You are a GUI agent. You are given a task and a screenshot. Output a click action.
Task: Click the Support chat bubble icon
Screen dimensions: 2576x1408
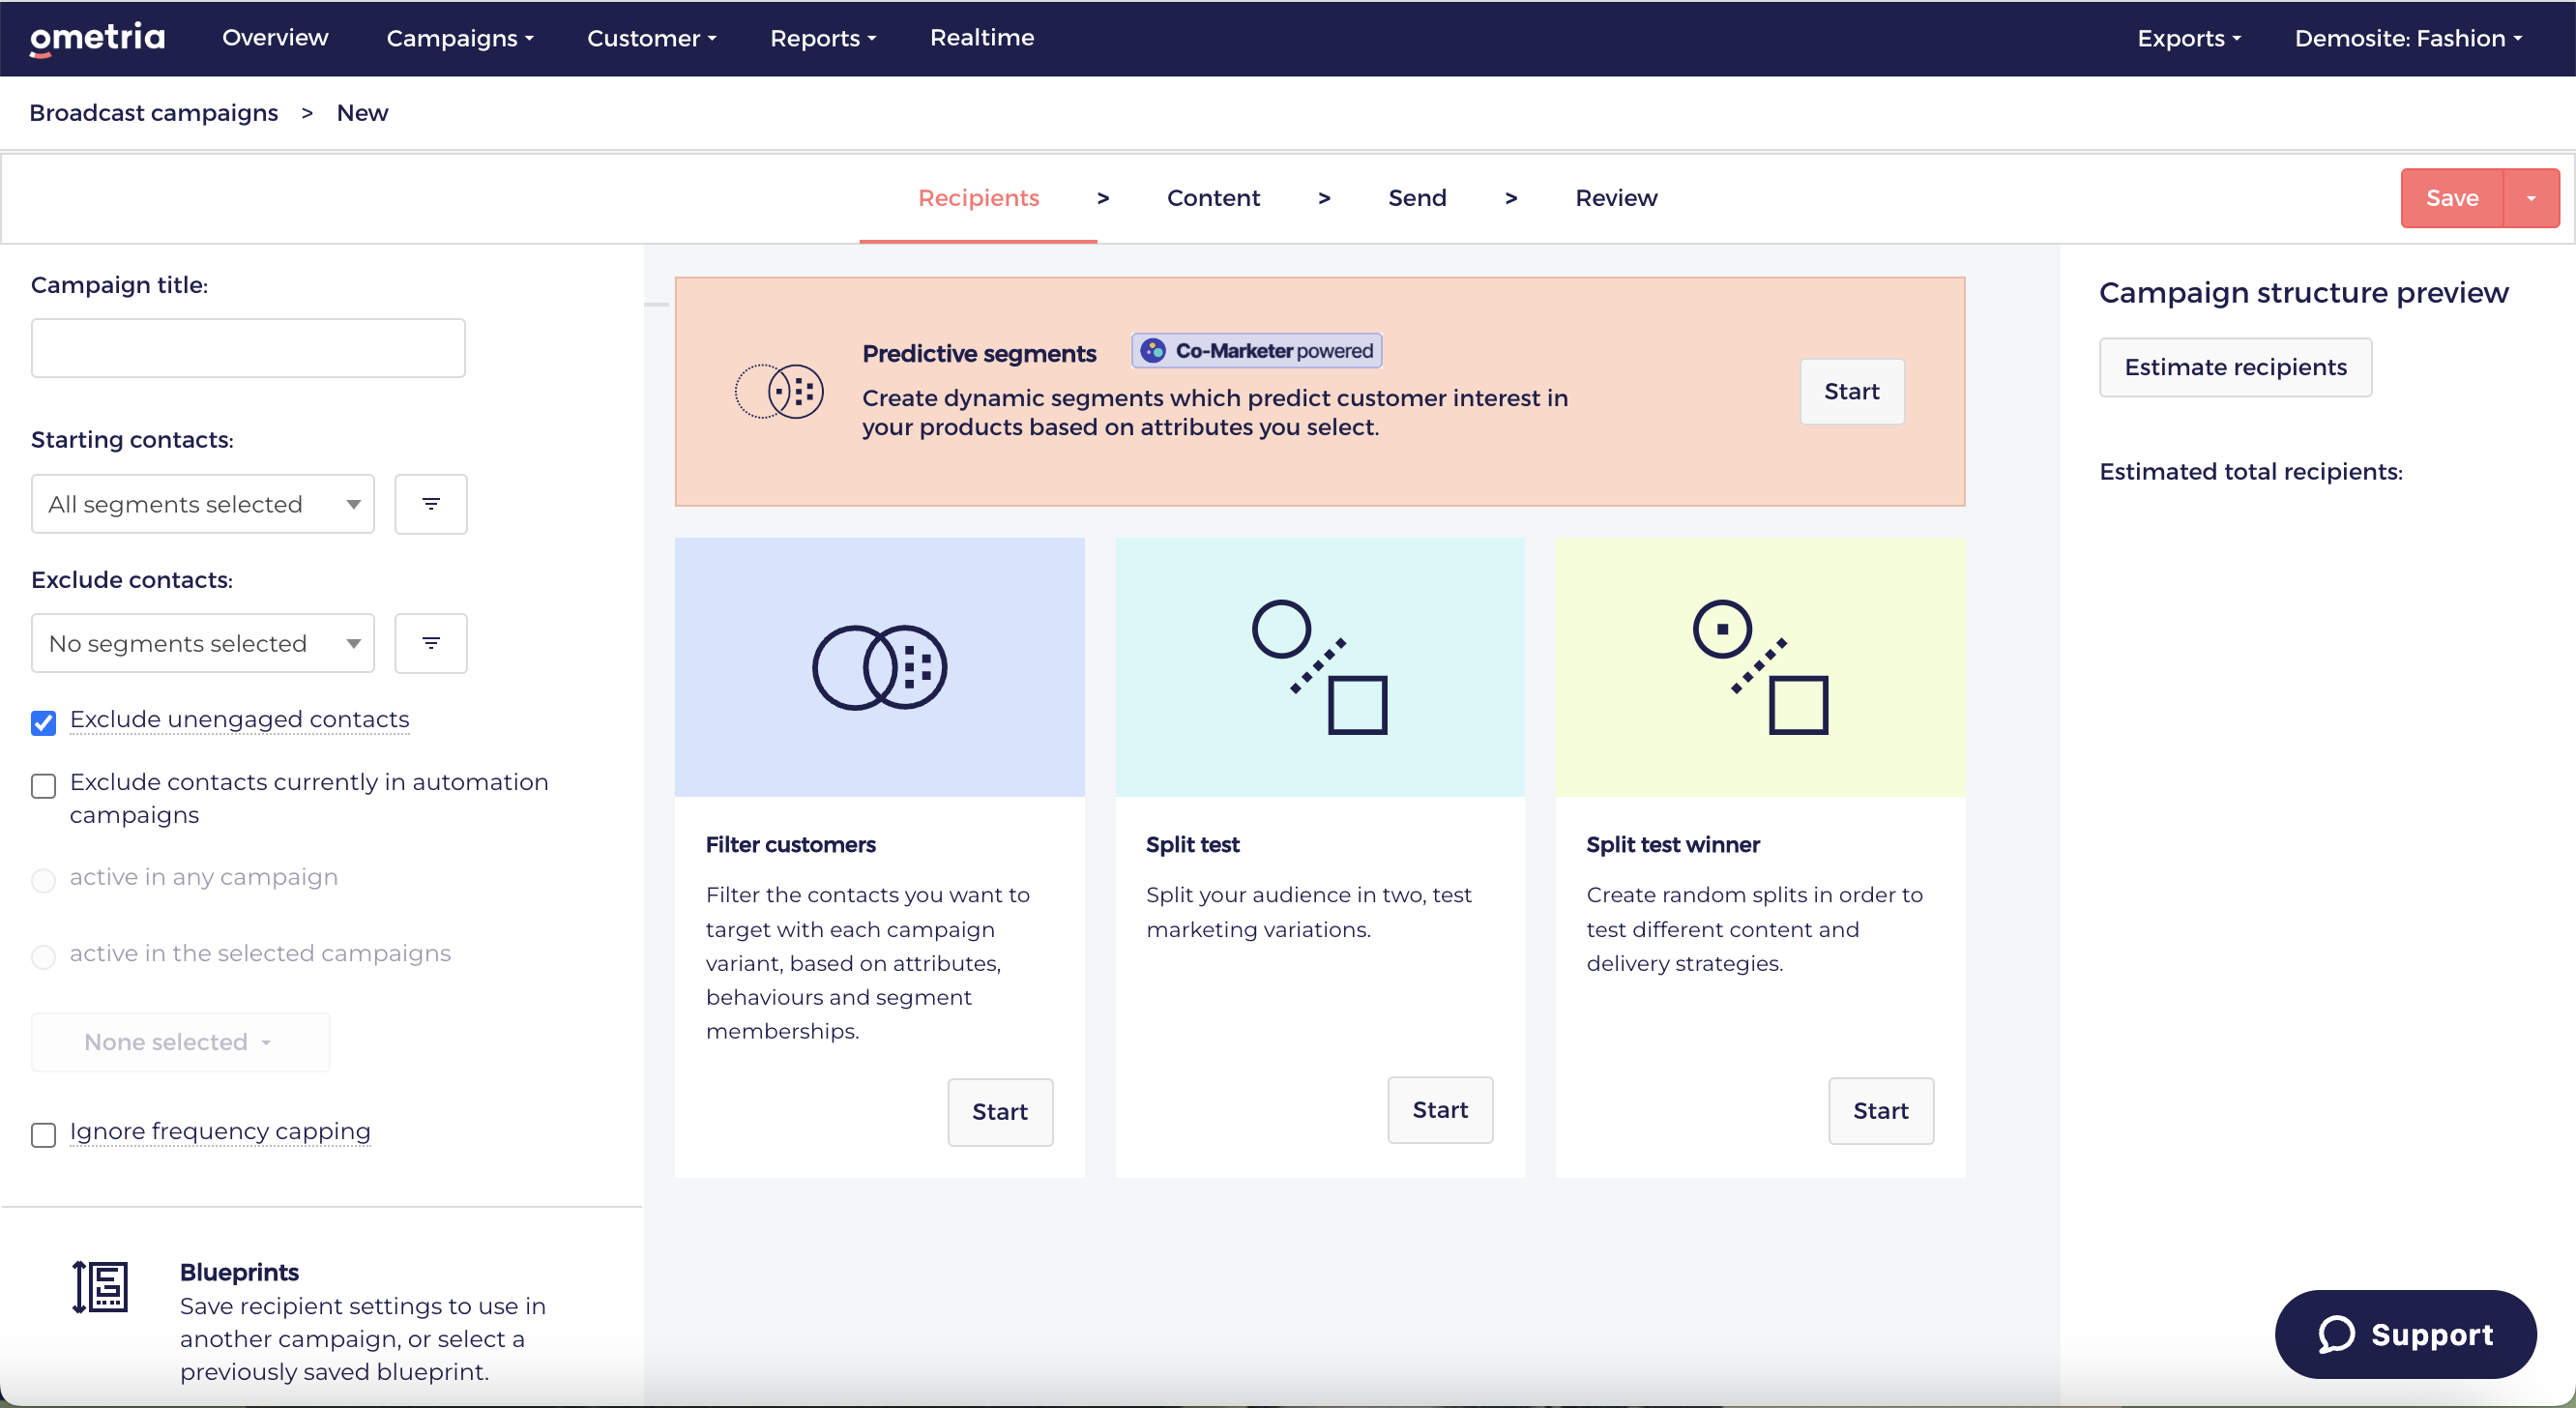pos(2337,1334)
